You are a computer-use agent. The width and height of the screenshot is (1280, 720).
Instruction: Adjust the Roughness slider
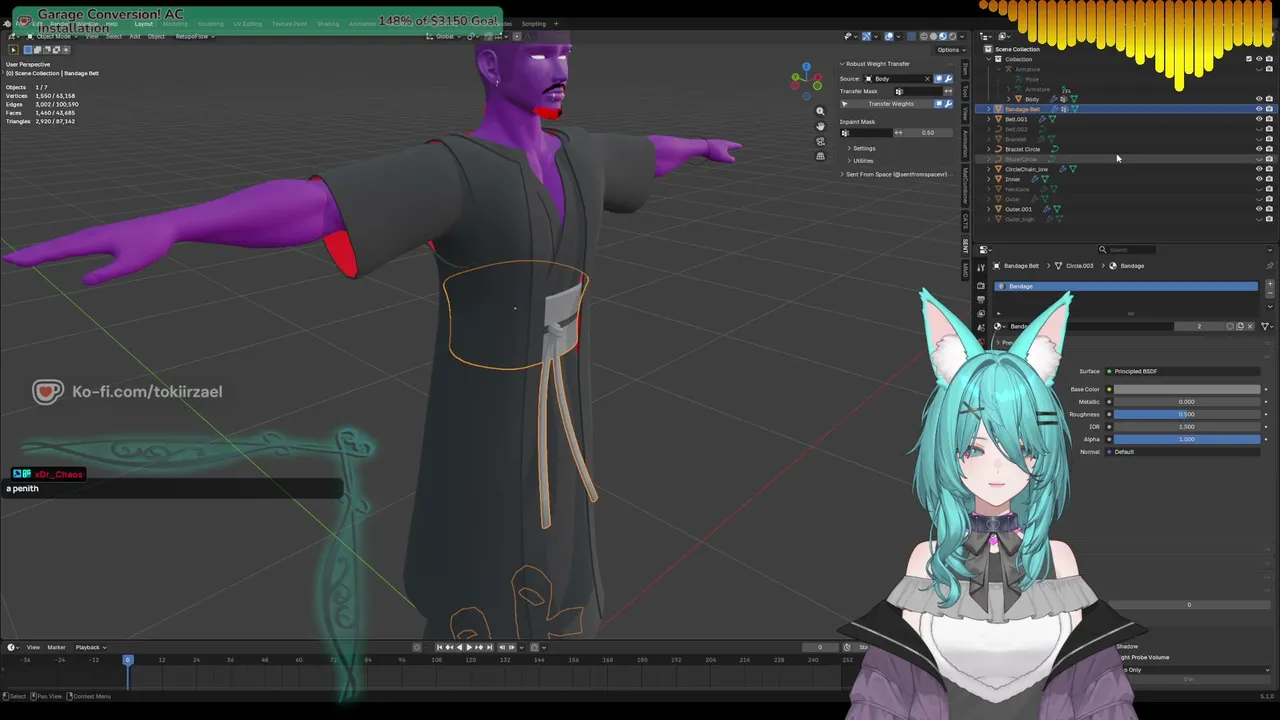click(1187, 414)
